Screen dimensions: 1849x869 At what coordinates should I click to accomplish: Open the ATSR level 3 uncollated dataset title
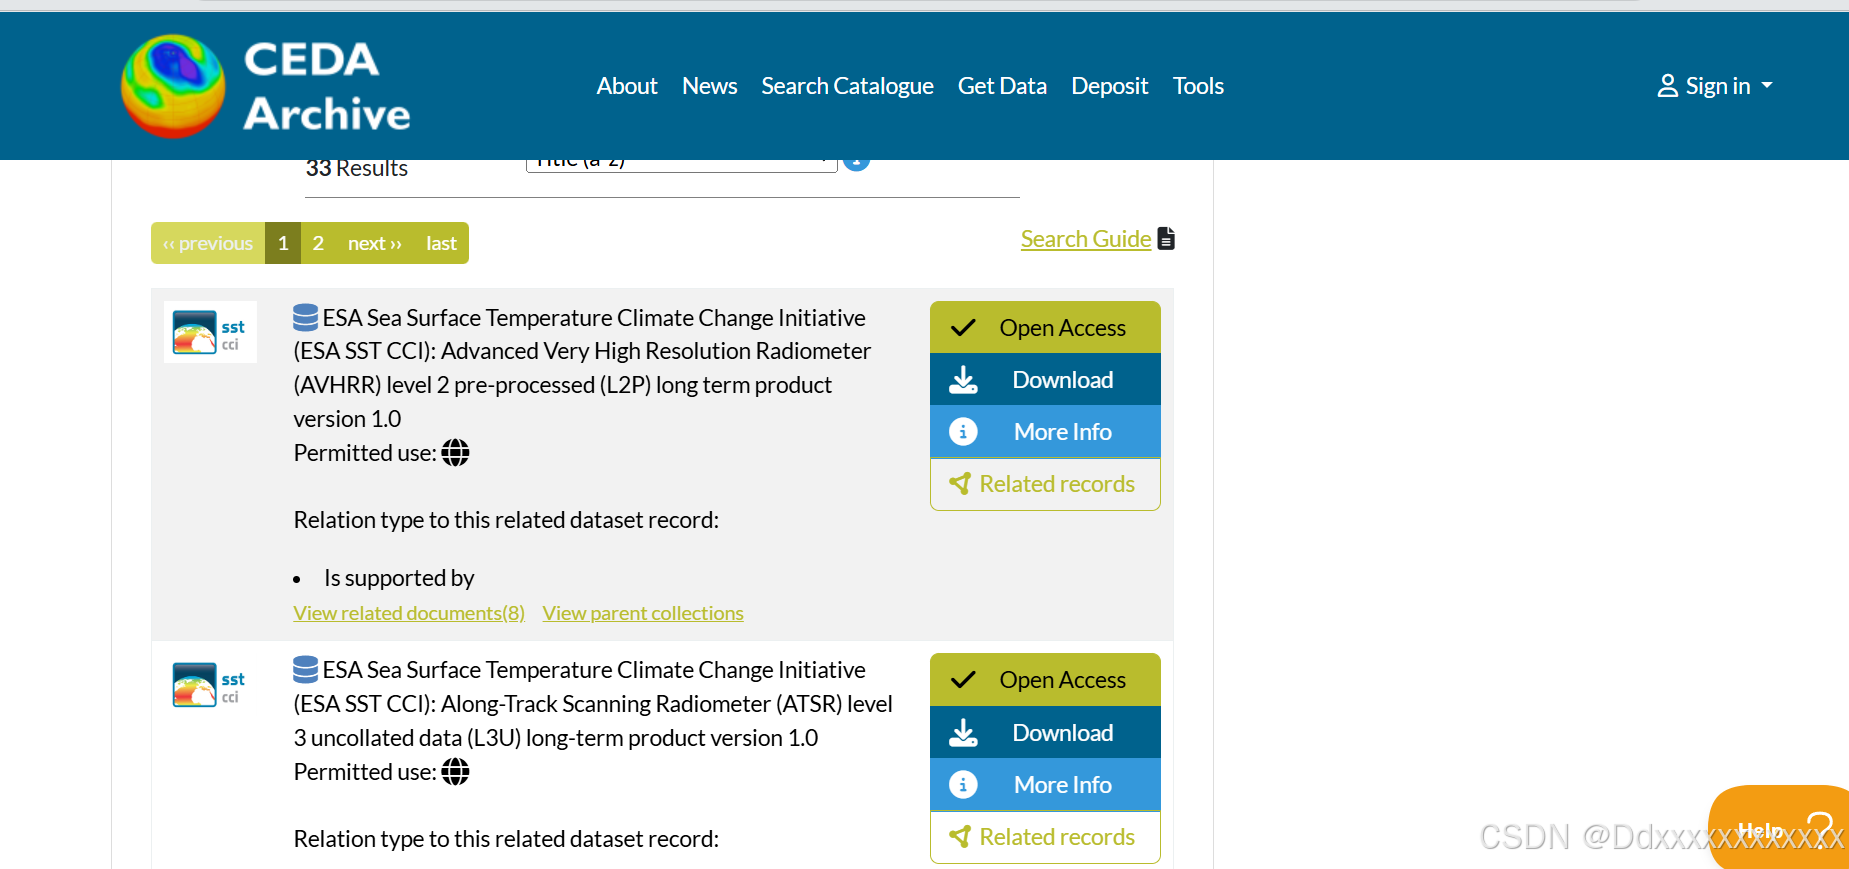click(593, 704)
